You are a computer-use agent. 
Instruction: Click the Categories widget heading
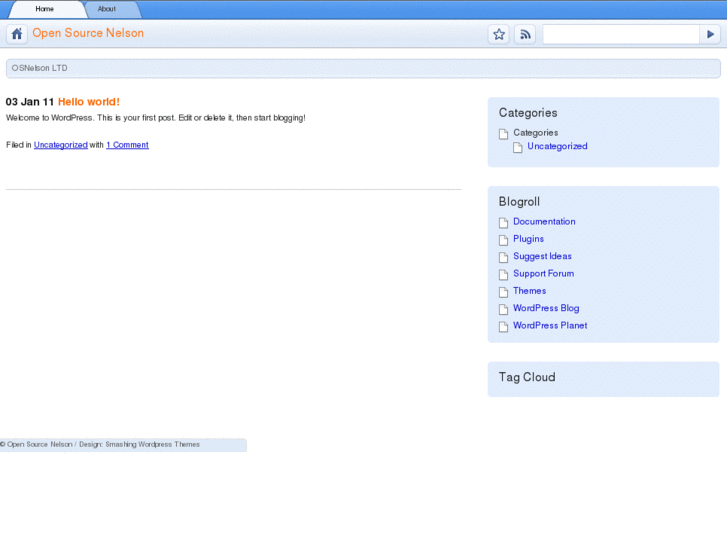pos(528,113)
